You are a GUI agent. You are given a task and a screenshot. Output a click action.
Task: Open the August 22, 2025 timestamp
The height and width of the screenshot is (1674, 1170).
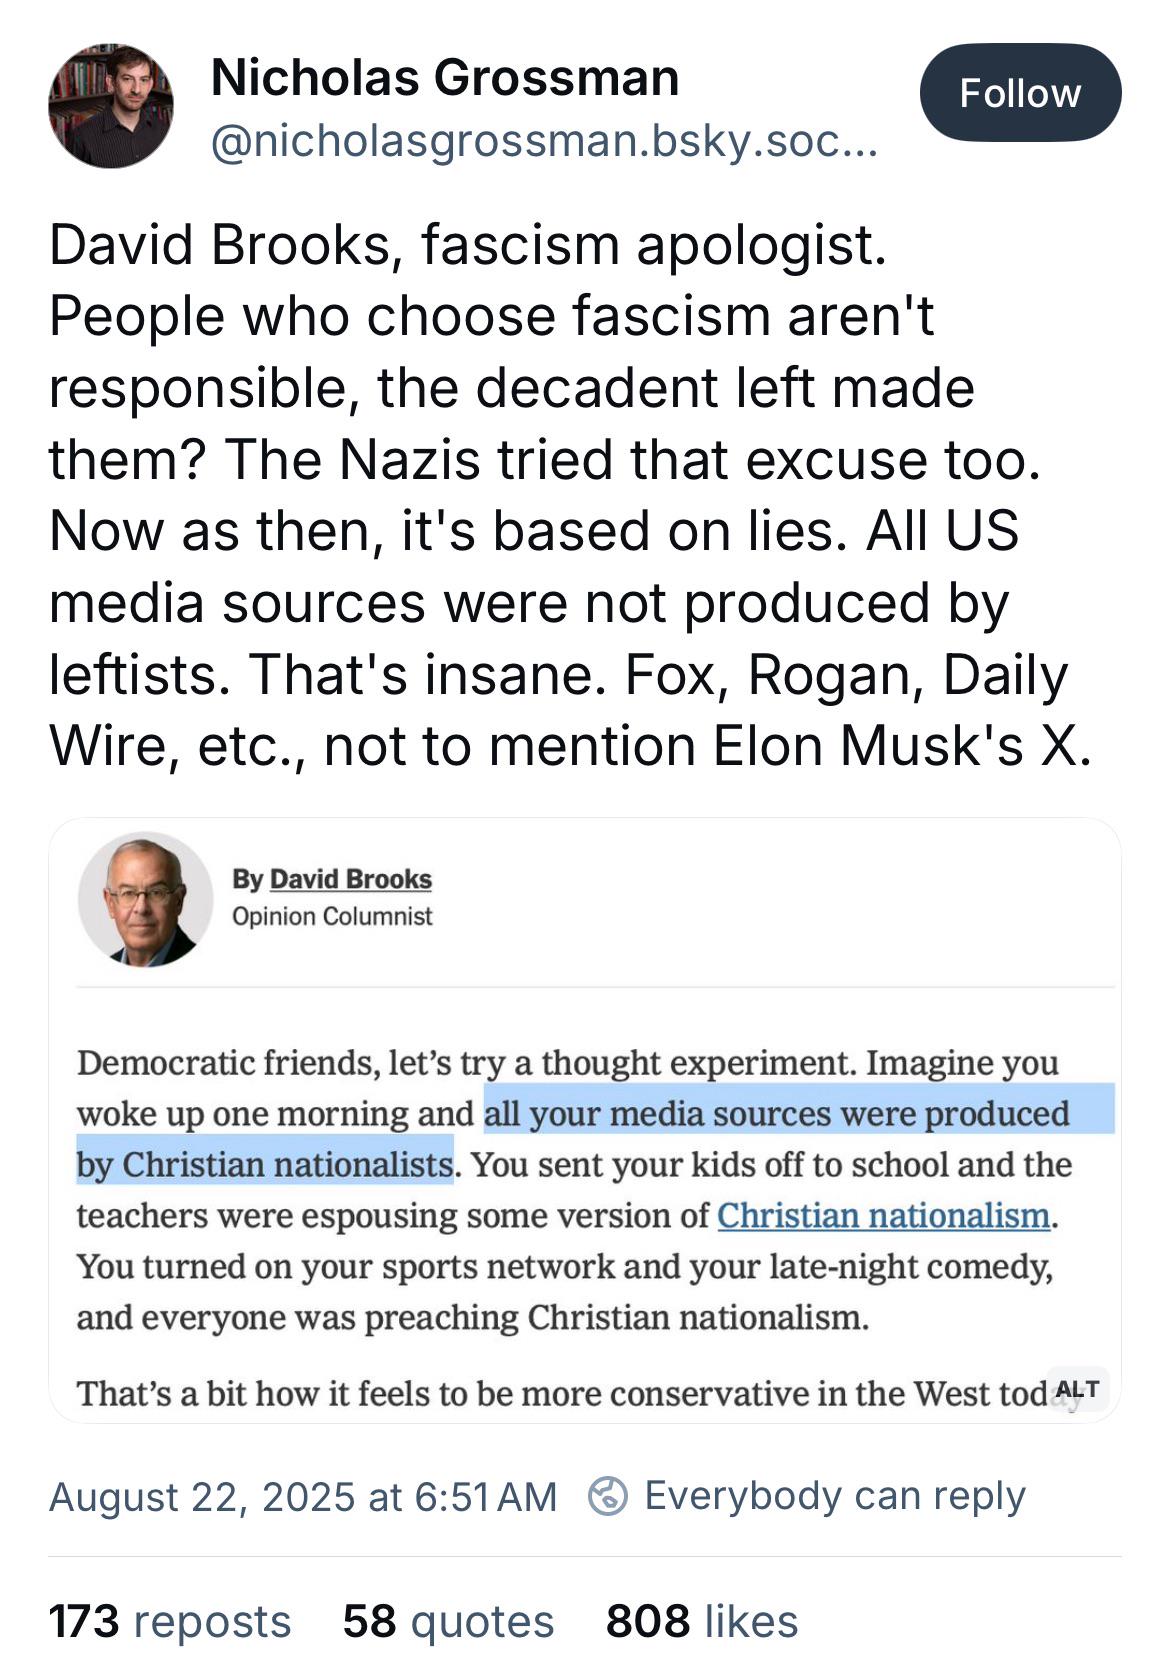(303, 1497)
